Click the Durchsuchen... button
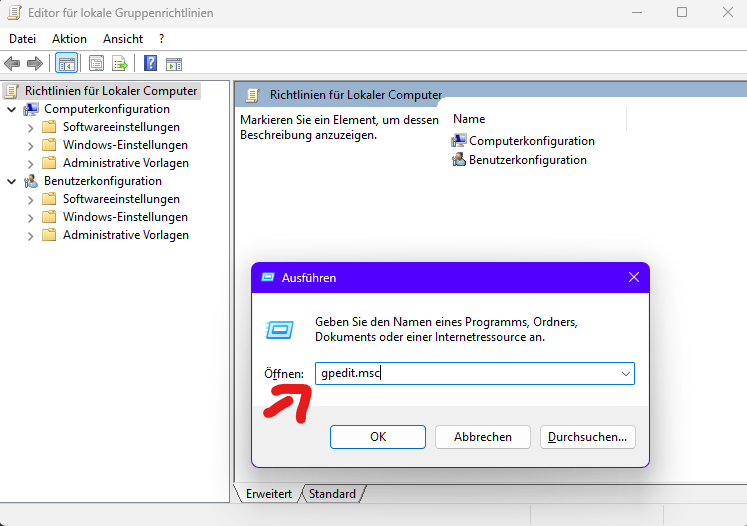The width and height of the screenshot is (747, 526). [x=587, y=437]
